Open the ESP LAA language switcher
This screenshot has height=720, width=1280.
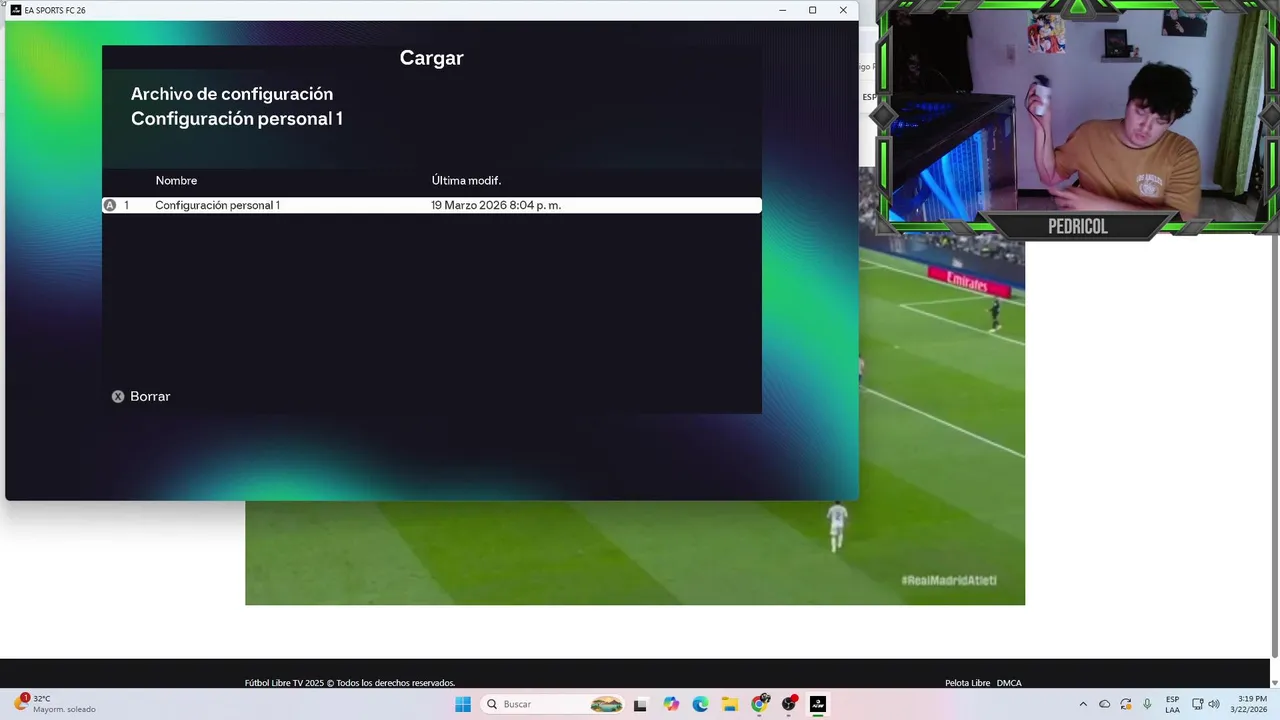point(1172,704)
